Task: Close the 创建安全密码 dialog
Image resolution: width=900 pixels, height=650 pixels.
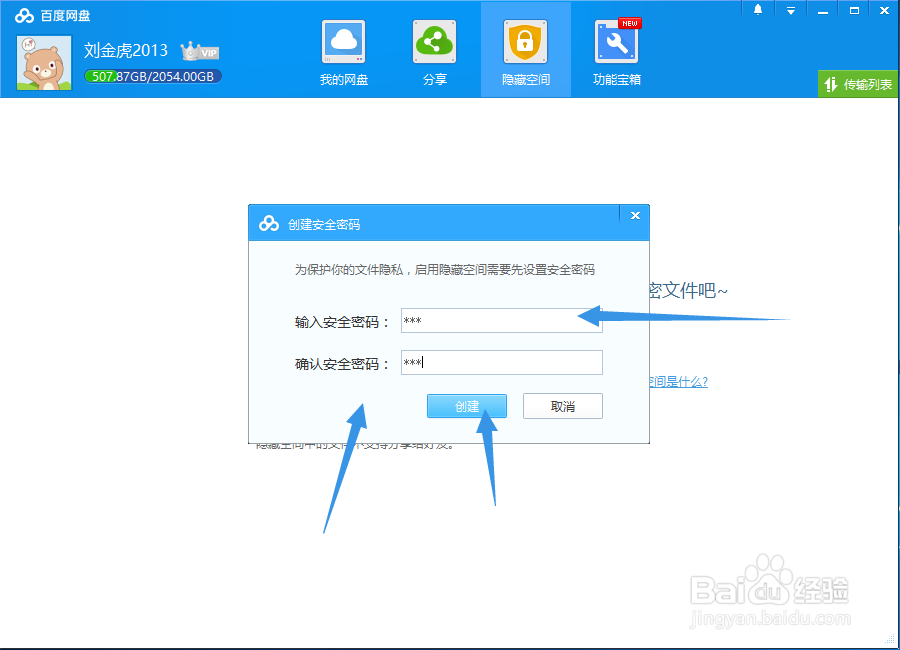Action: 635,215
